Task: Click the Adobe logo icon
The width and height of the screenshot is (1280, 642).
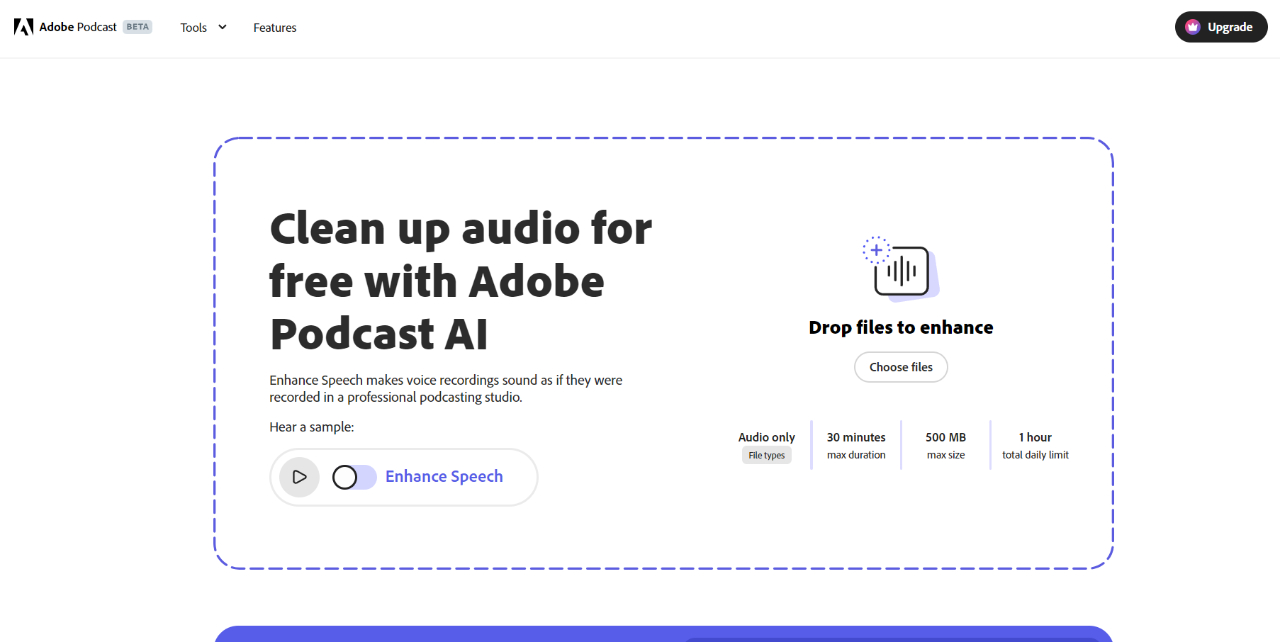Action: (24, 27)
